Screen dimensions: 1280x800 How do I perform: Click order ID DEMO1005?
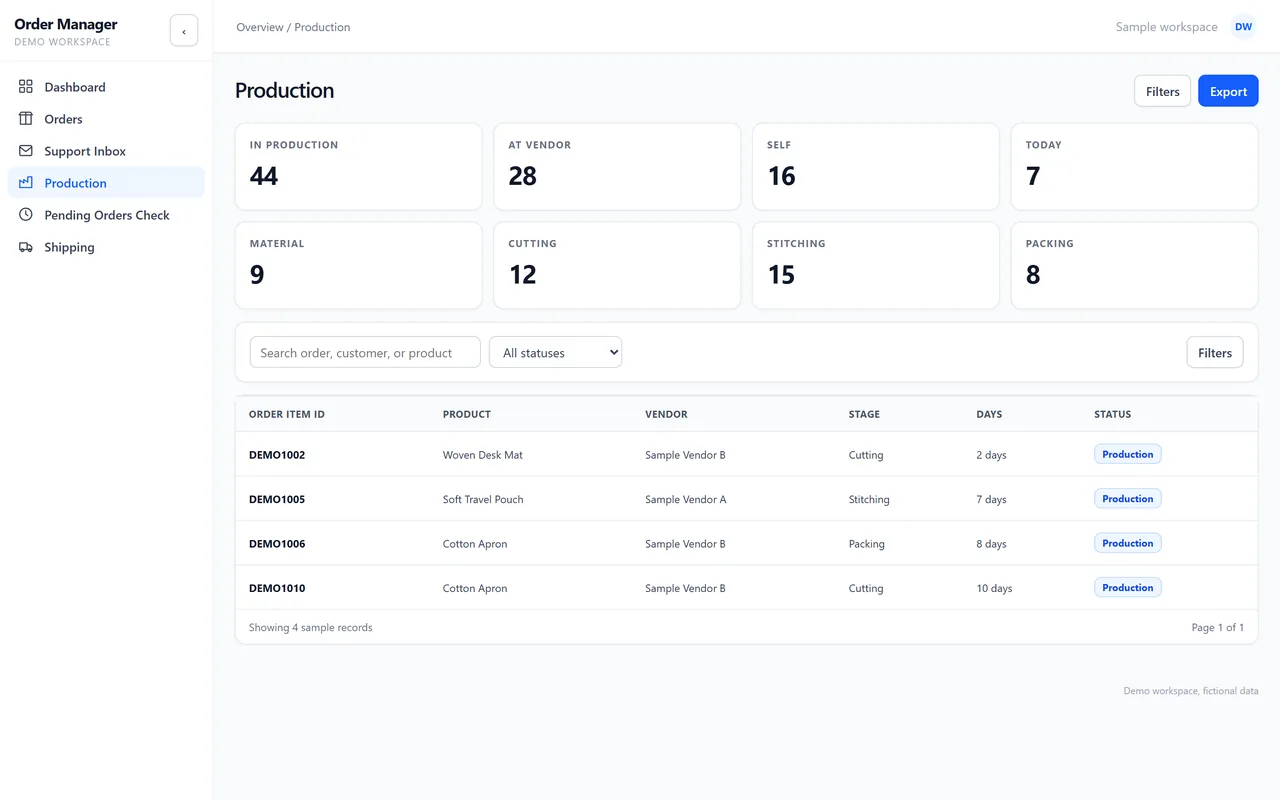click(x=277, y=499)
